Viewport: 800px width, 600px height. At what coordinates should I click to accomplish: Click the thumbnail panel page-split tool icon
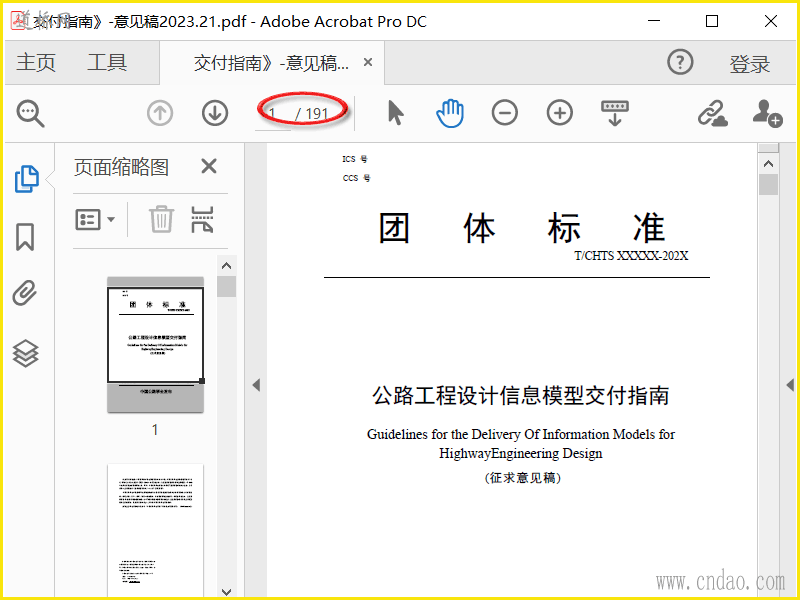(202, 219)
